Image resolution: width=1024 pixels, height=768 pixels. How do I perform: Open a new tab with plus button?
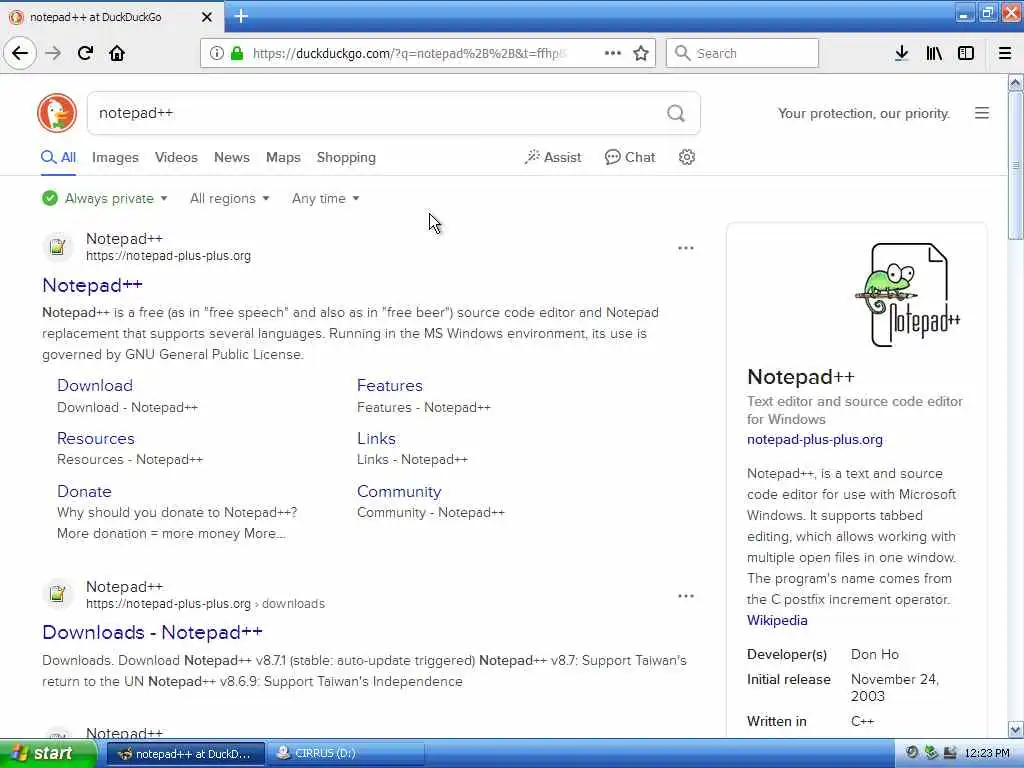pos(241,16)
